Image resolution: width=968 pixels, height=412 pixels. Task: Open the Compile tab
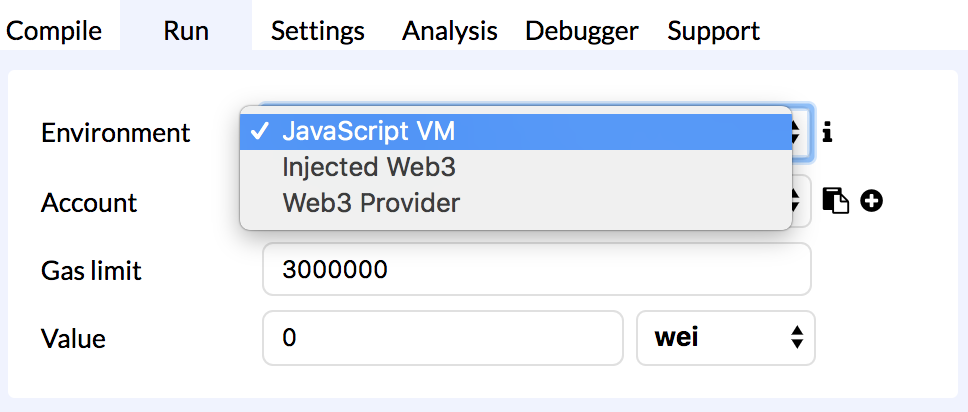coord(54,30)
